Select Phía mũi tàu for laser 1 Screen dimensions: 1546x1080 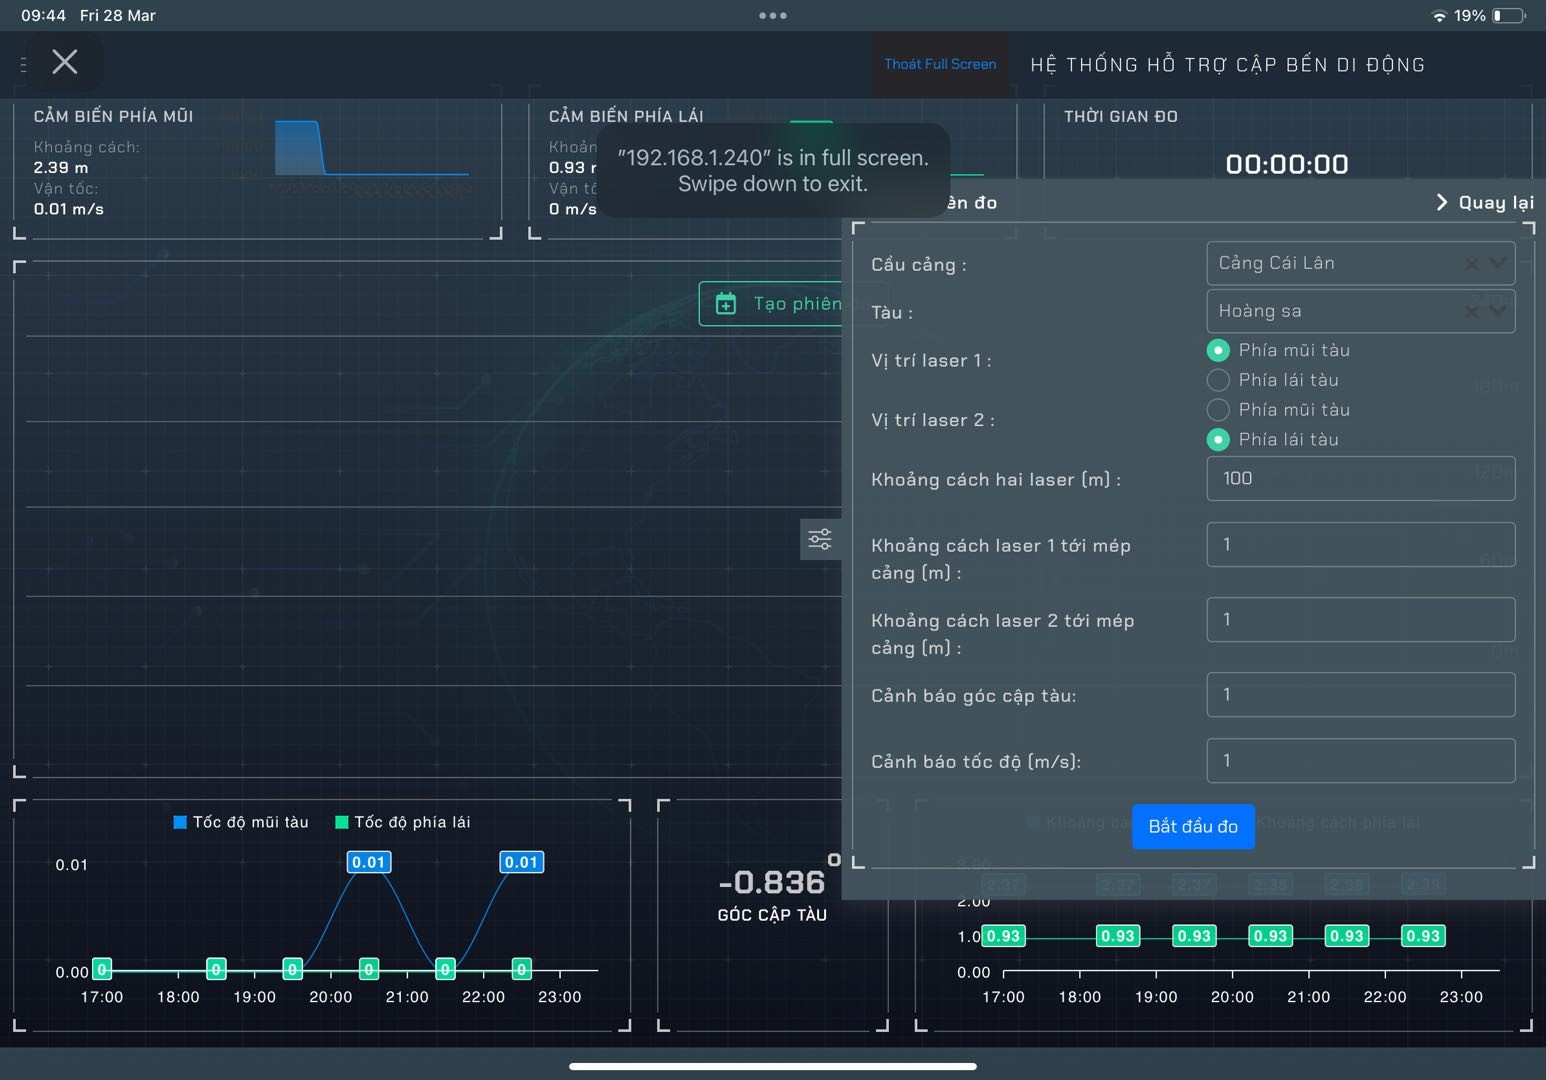[1218, 350]
